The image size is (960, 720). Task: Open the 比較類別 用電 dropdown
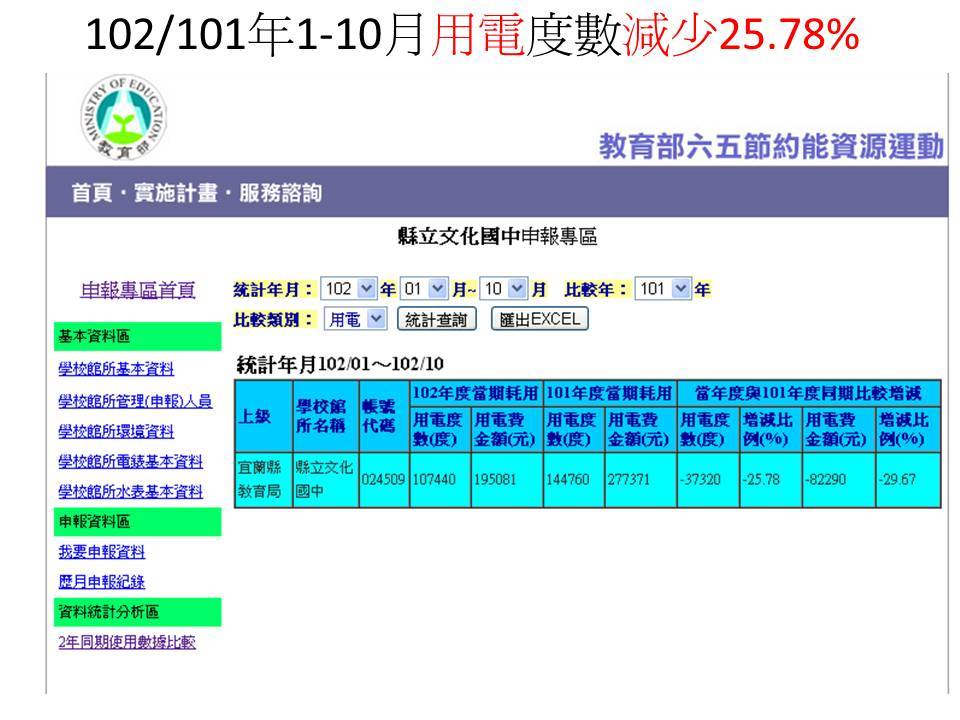point(357,319)
